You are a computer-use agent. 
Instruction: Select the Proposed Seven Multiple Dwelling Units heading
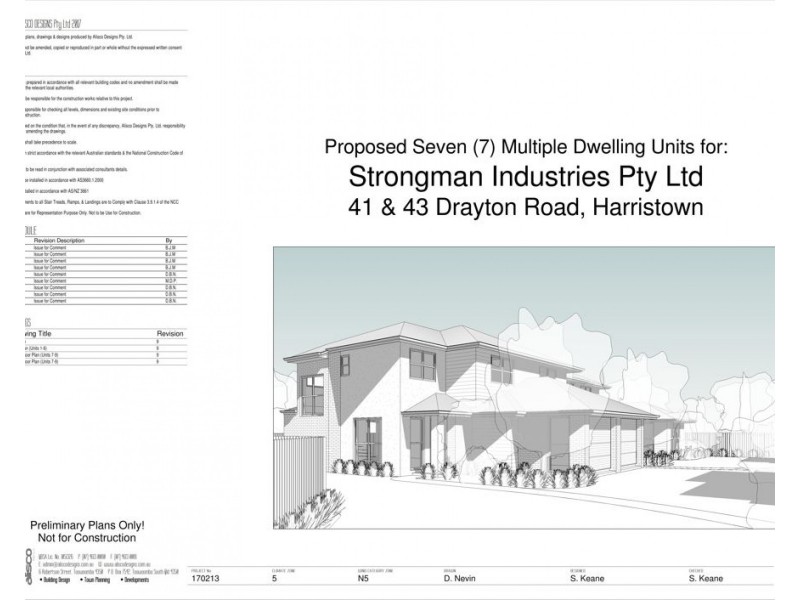(x=526, y=147)
